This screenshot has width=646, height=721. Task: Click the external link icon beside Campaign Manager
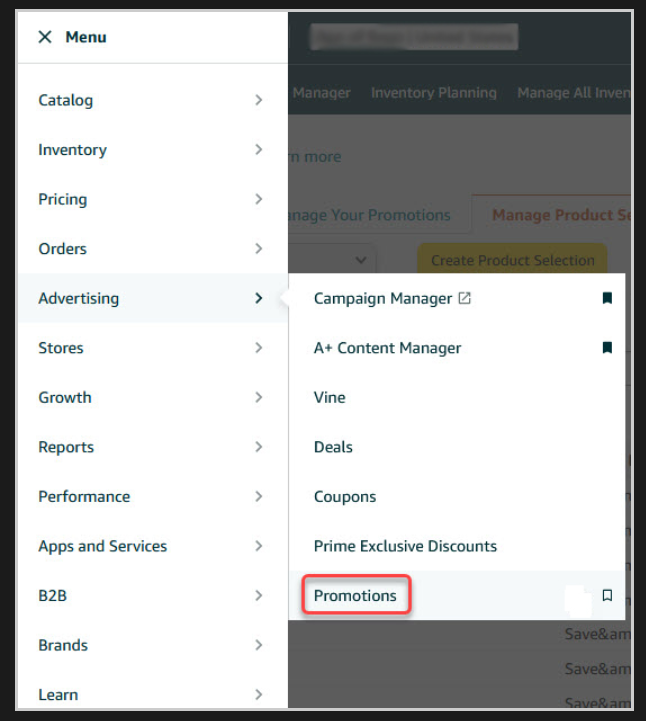464,298
